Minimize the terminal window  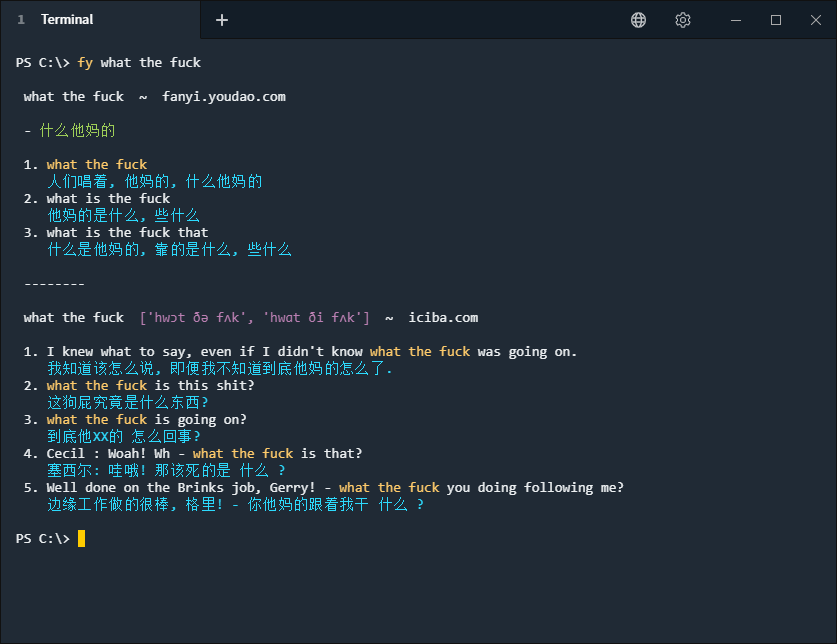(736, 20)
